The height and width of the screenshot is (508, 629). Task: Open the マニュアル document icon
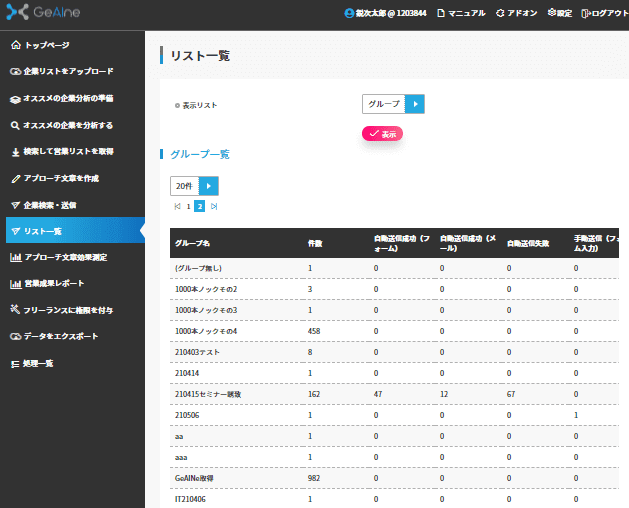click(441, 13)
